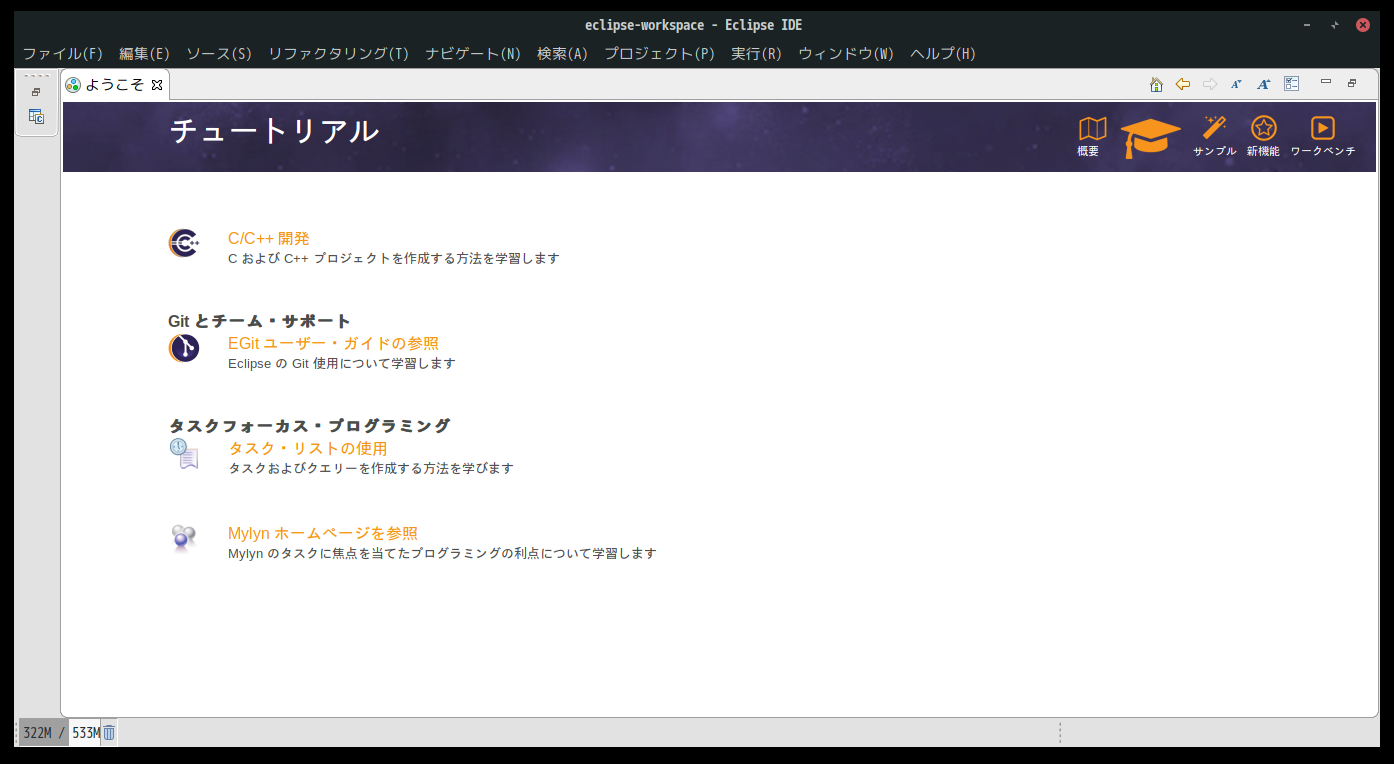Reduce font size with the small A icon
Image resolution: width=1394 pixels, height=764 pixels.
1236,85
